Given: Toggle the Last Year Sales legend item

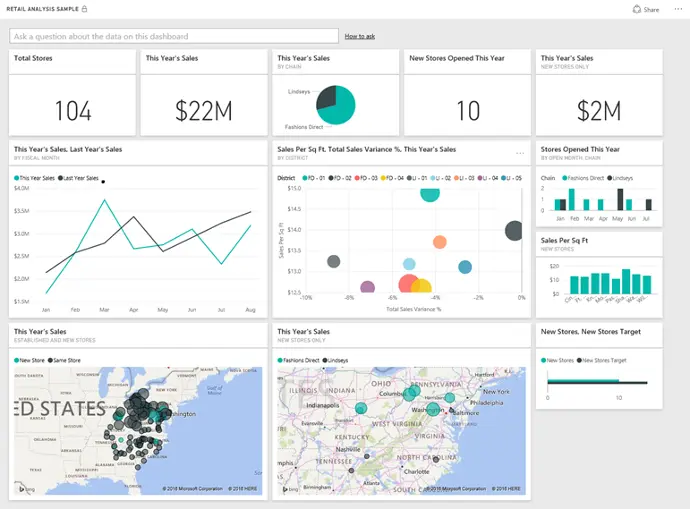Looking at the screenshot, I should (80, 178).
